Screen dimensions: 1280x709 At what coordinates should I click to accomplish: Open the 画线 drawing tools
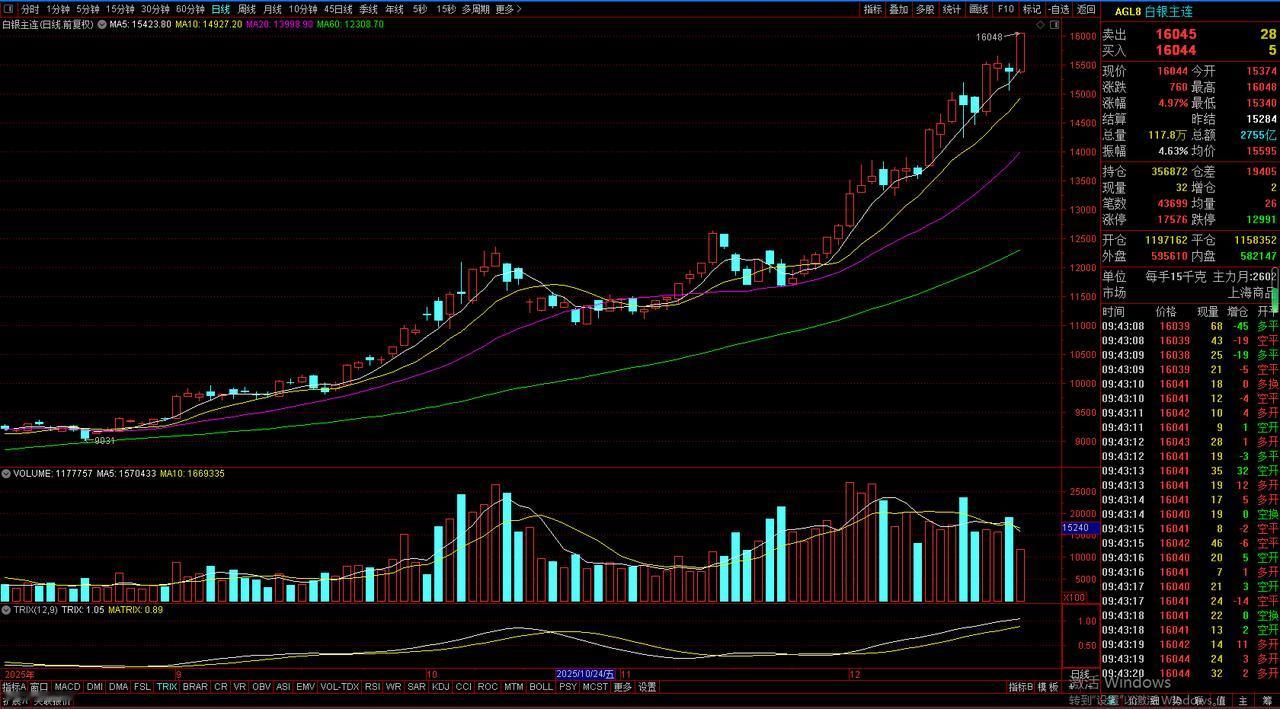coord(979,9)
